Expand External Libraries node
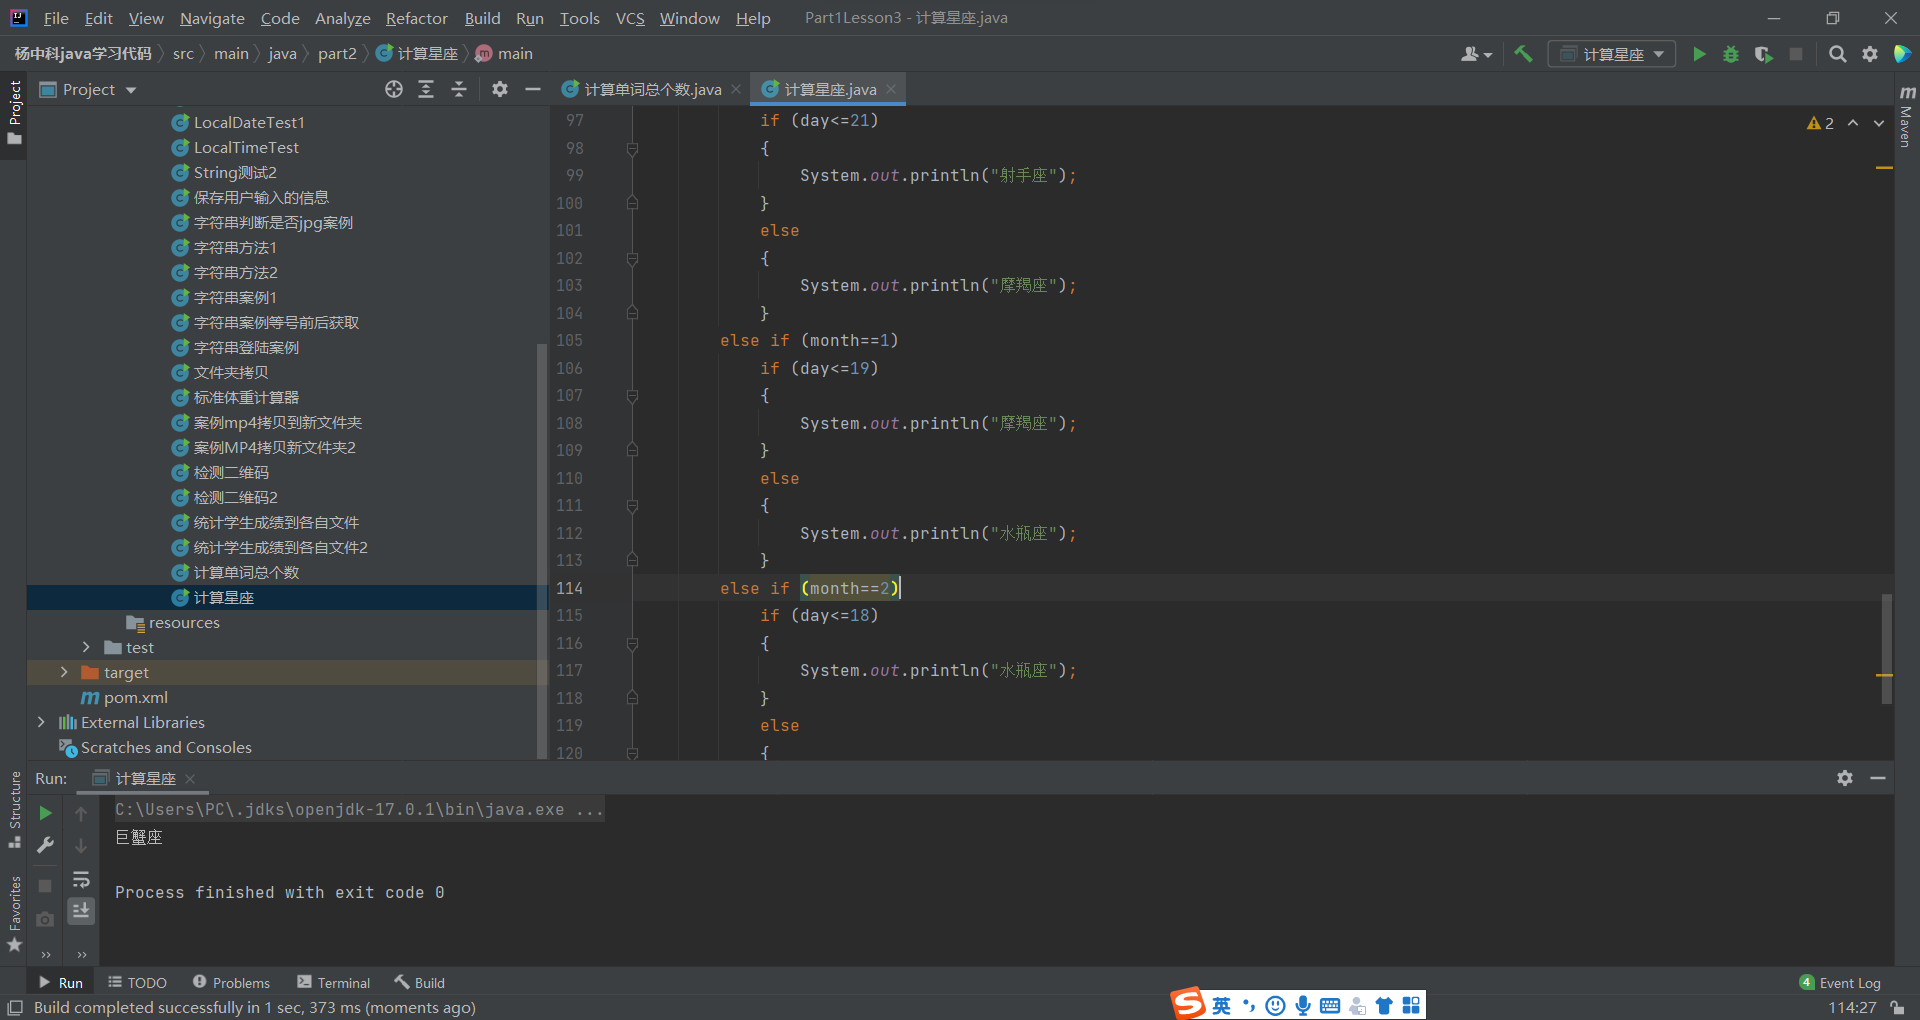1920x1020 pixels. [x=41, y=722]
